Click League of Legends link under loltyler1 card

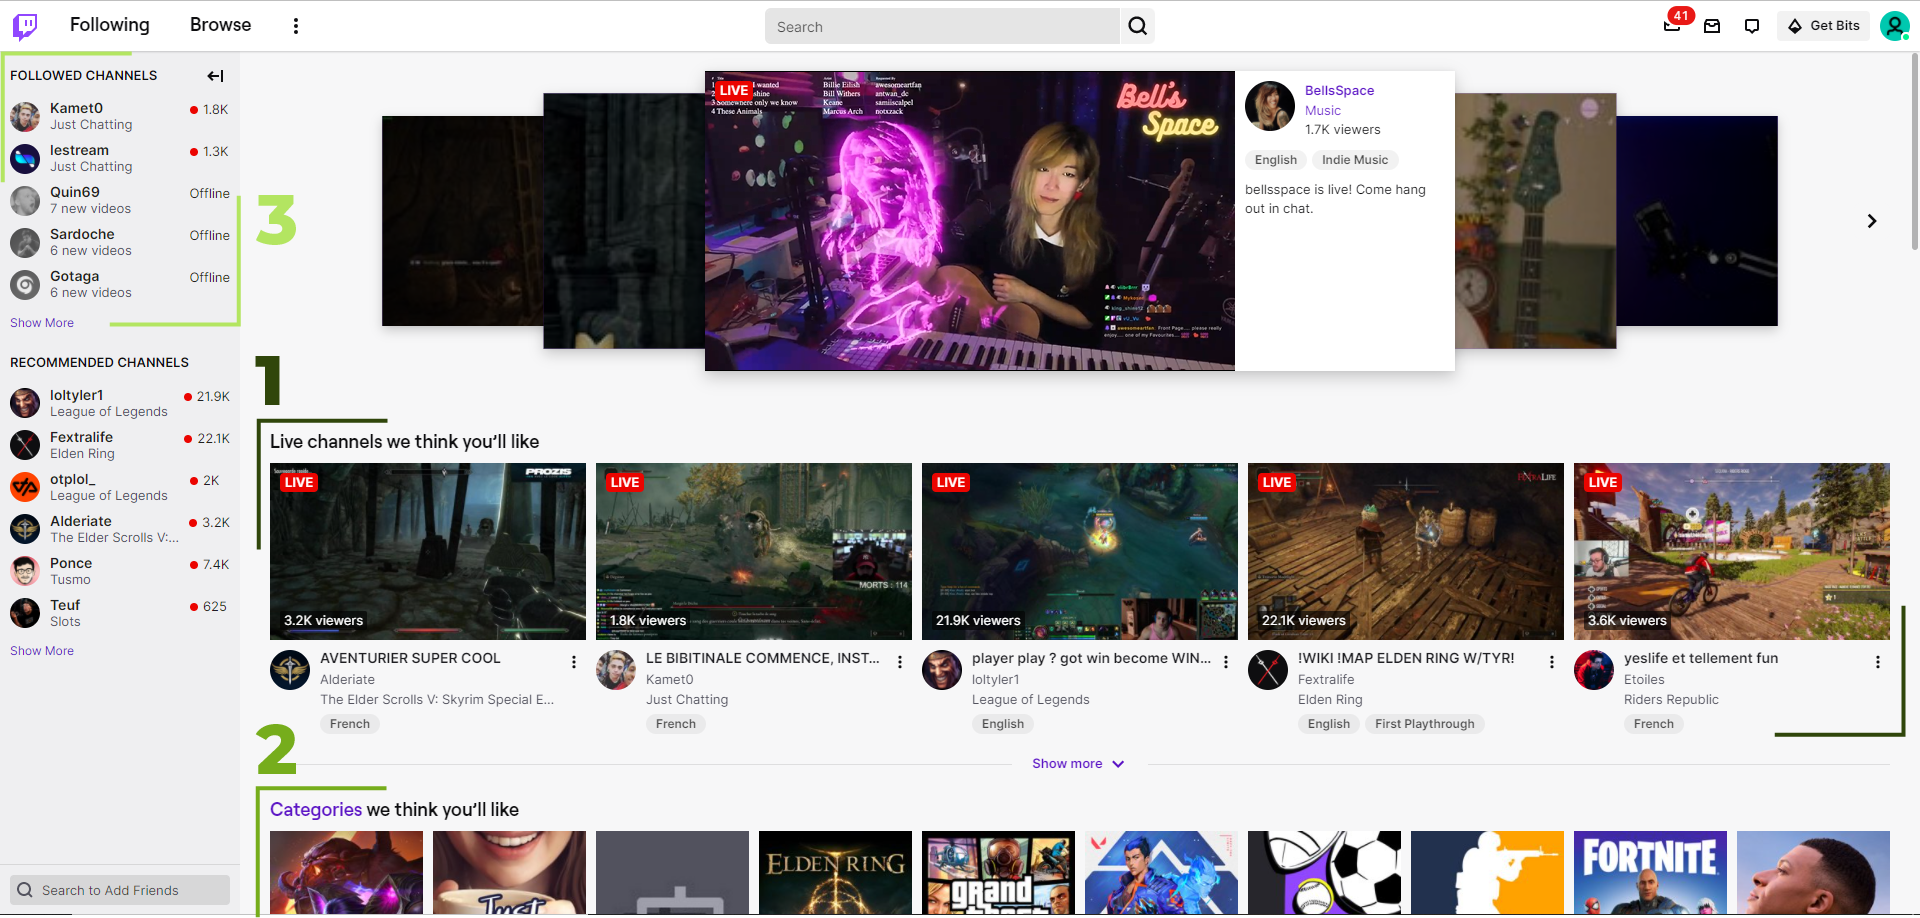tap(1030, 700)
